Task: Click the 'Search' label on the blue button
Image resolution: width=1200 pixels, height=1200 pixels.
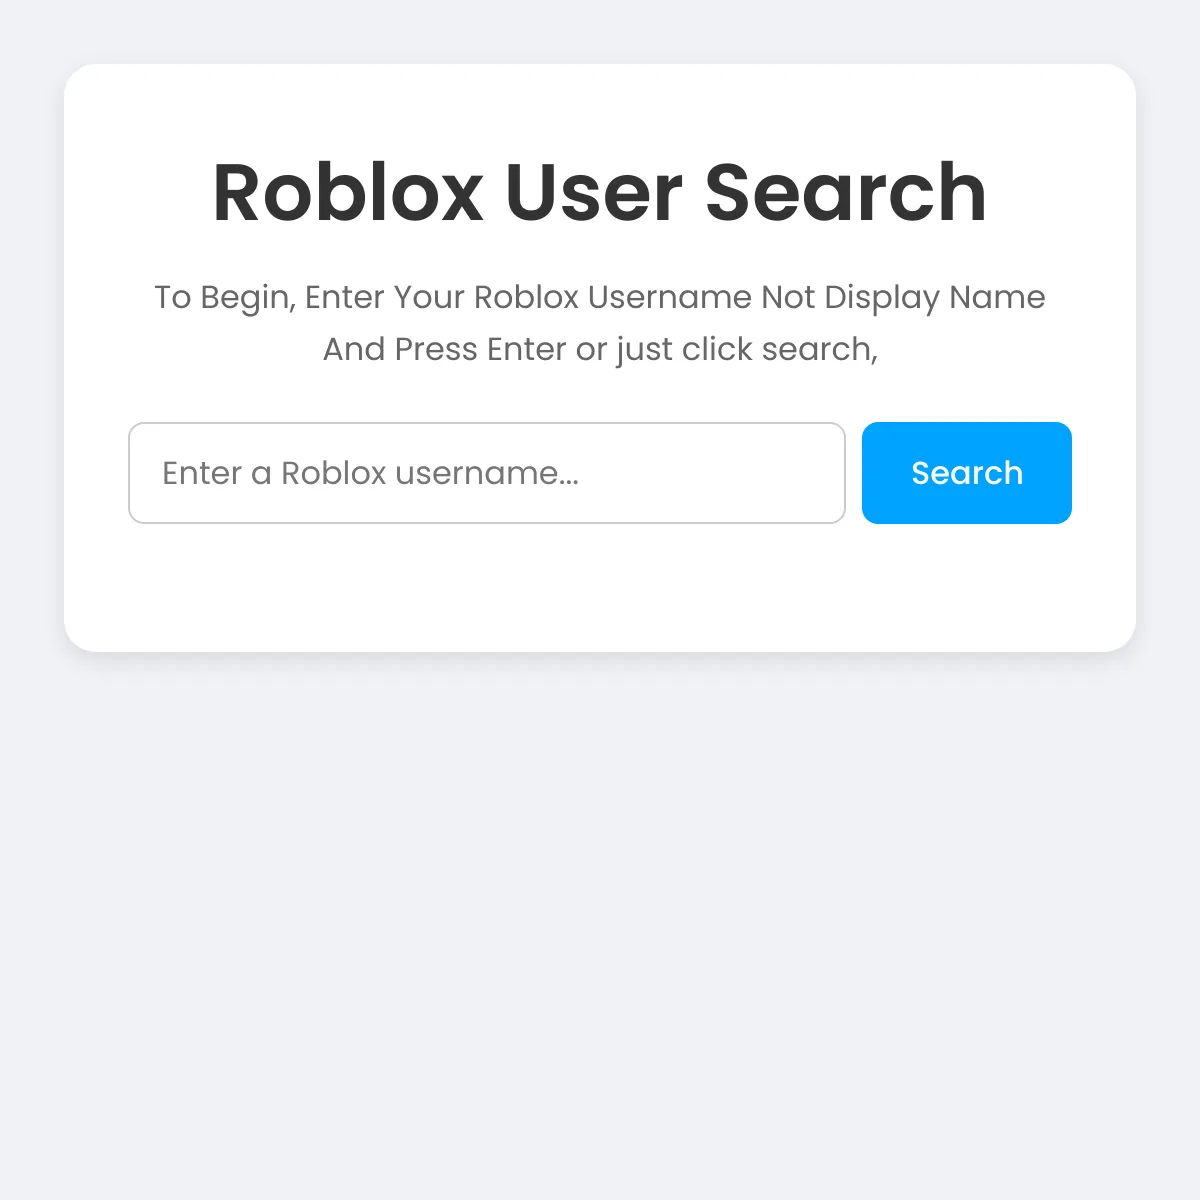Action: coord(967,473)
